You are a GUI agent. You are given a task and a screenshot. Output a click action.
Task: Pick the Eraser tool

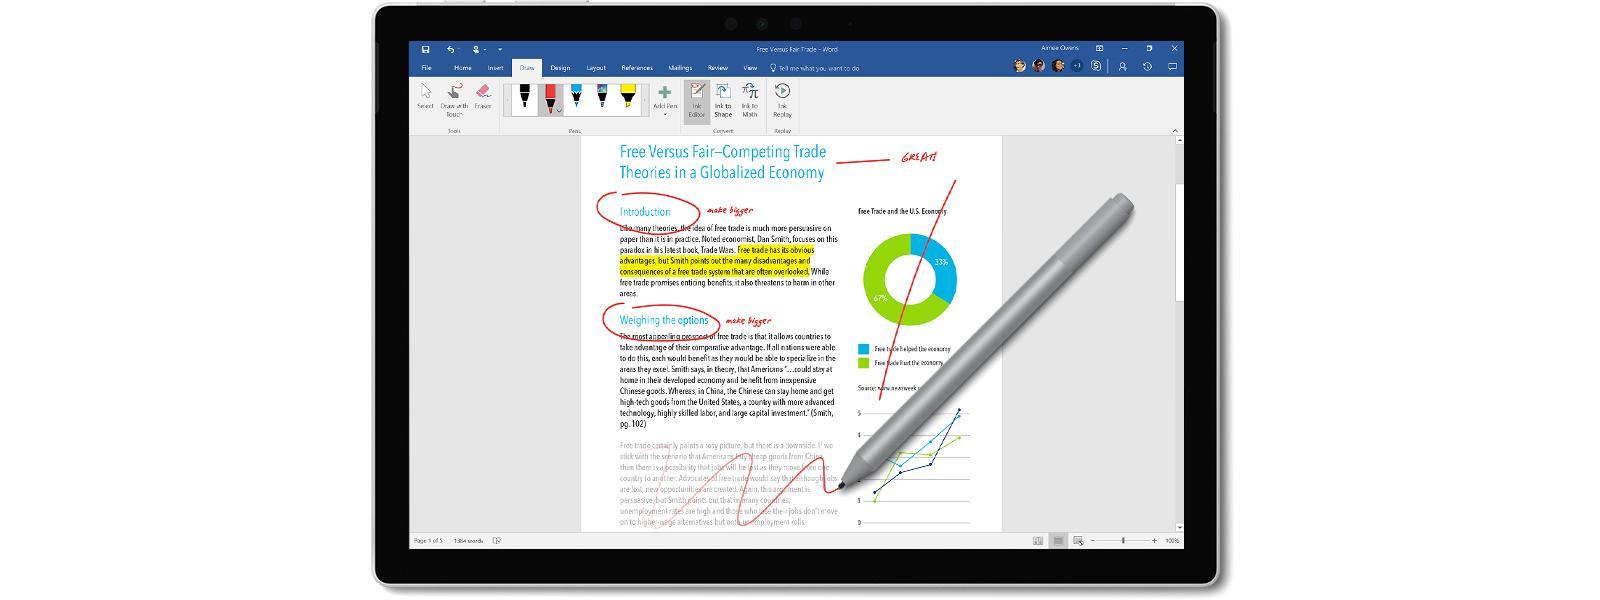coord(483,98)
